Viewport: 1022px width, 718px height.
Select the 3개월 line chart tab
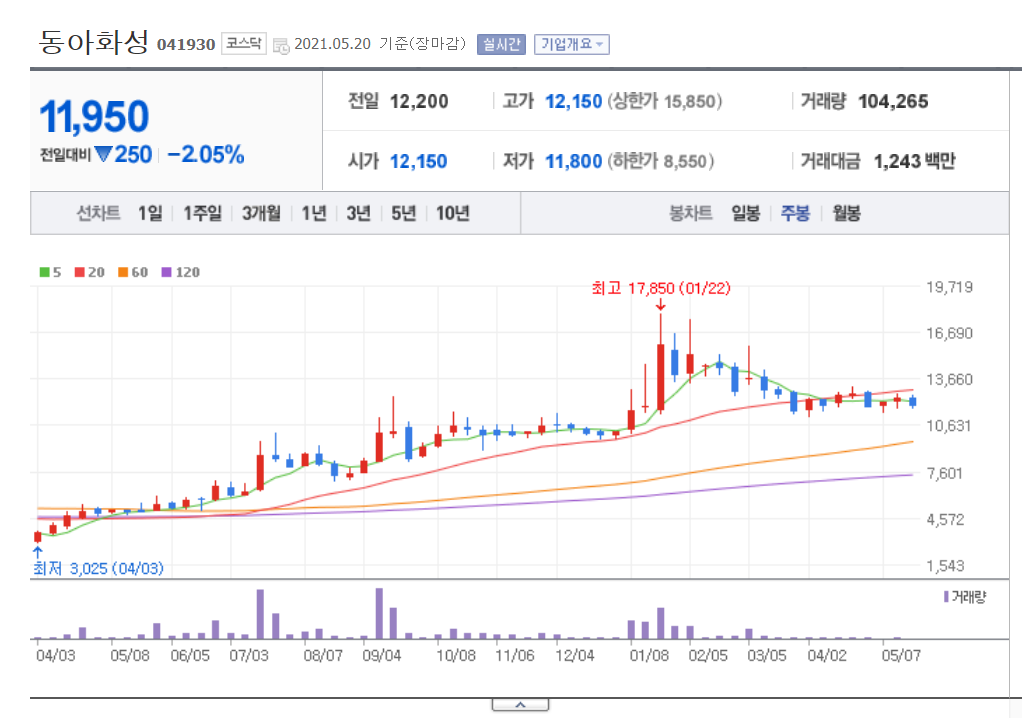(261, 213)
